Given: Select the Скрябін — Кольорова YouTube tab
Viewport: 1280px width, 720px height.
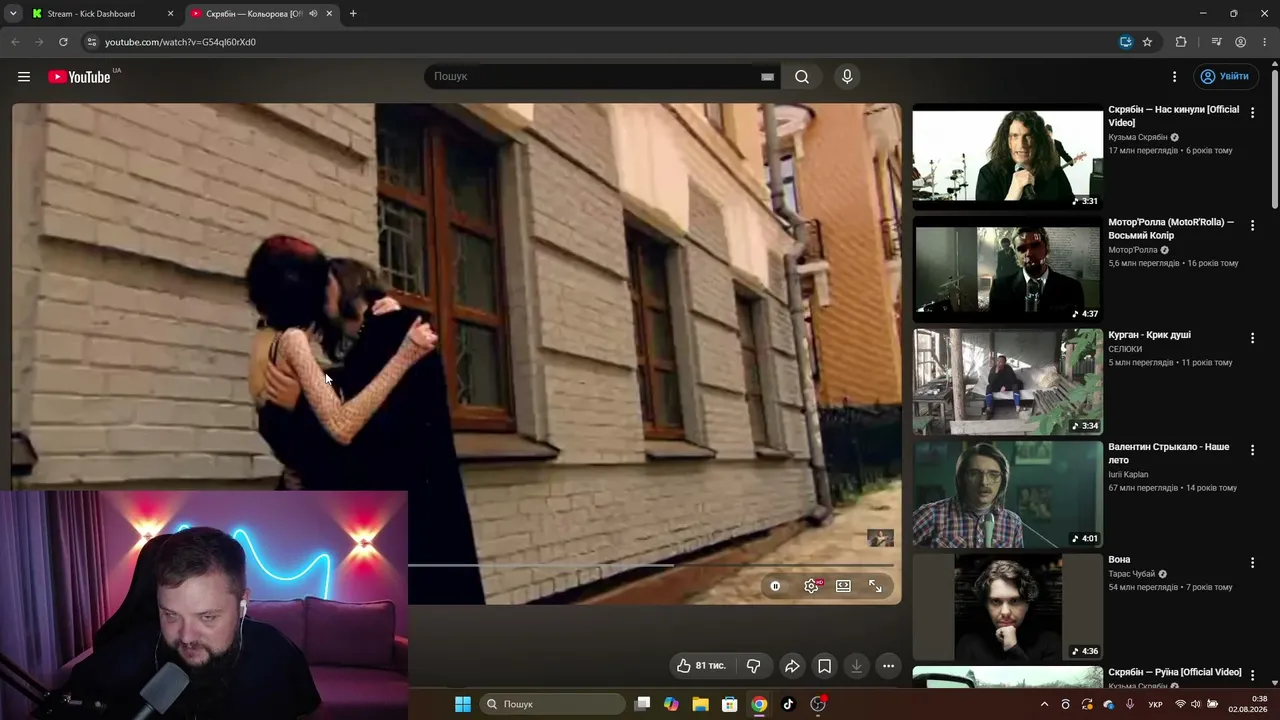Looking at the screenshot, I should pos(262,14).
